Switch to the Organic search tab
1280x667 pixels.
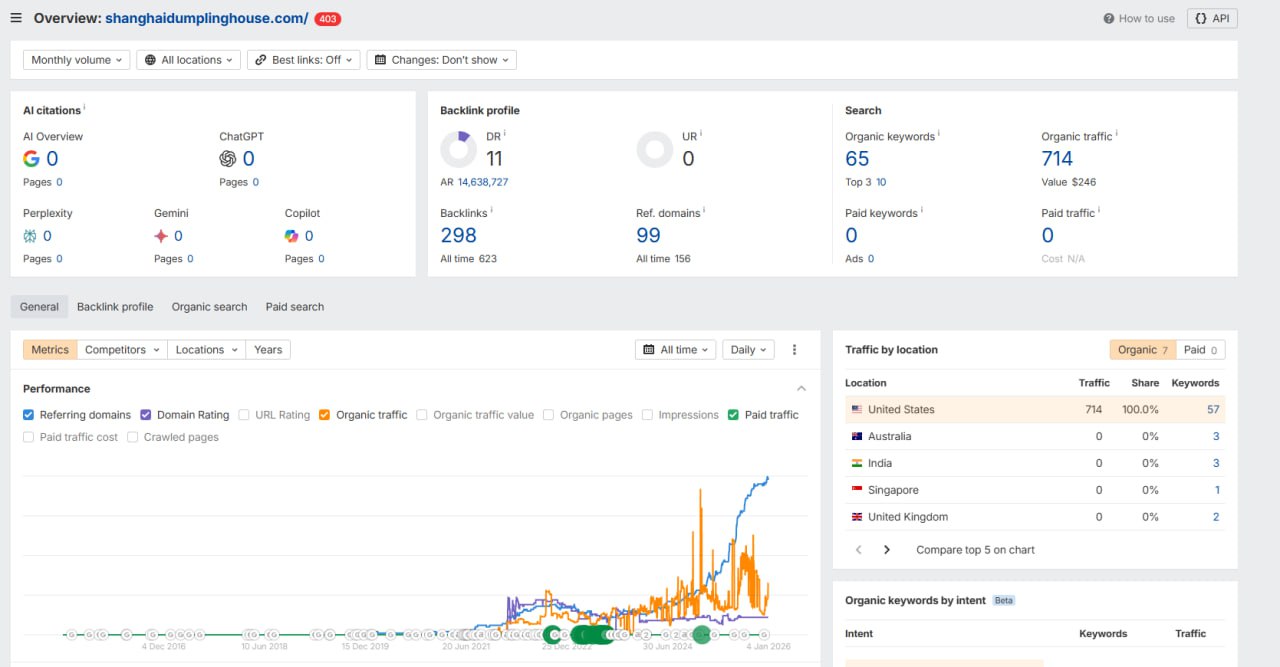click(209, 307)
